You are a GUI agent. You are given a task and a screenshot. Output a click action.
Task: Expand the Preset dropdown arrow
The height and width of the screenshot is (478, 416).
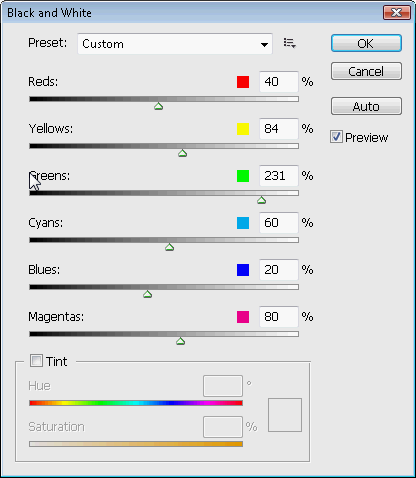click(264, 44)
